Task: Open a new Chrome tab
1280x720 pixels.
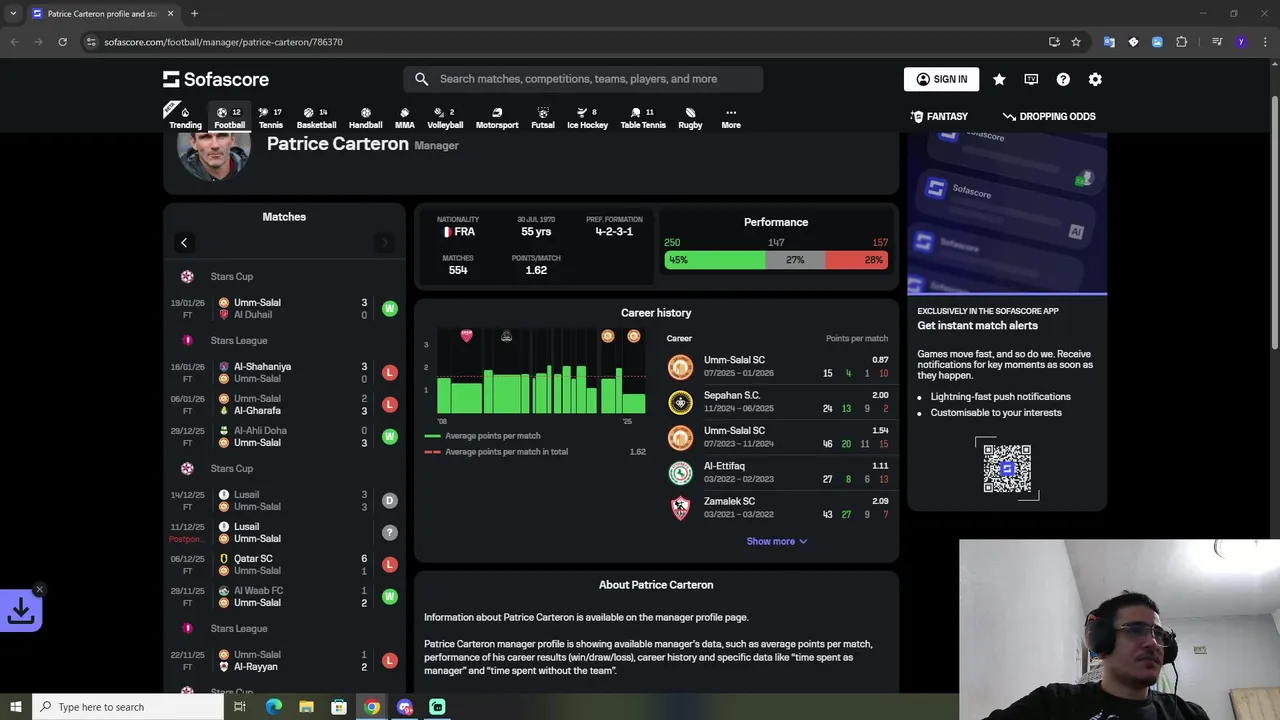Action: [194, 14]
